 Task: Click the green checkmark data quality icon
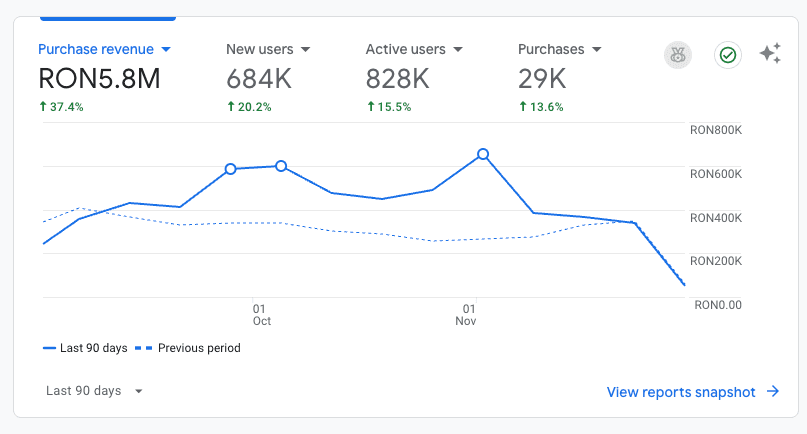(x=728, y=55)
